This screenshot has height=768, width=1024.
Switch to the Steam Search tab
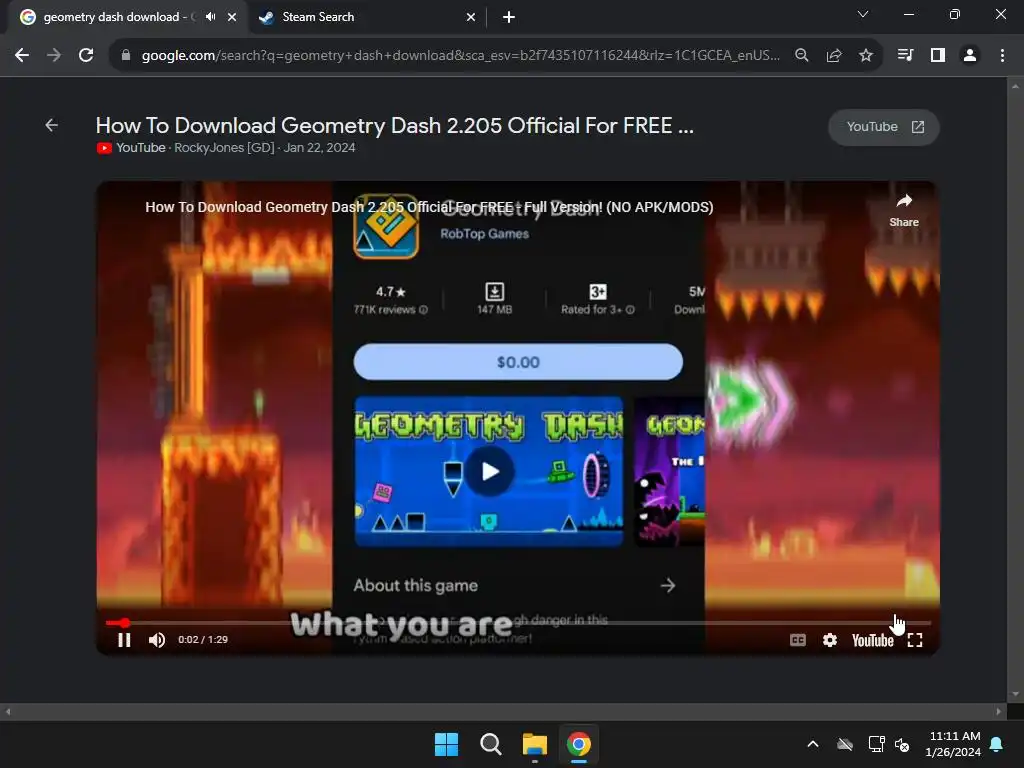367,17
